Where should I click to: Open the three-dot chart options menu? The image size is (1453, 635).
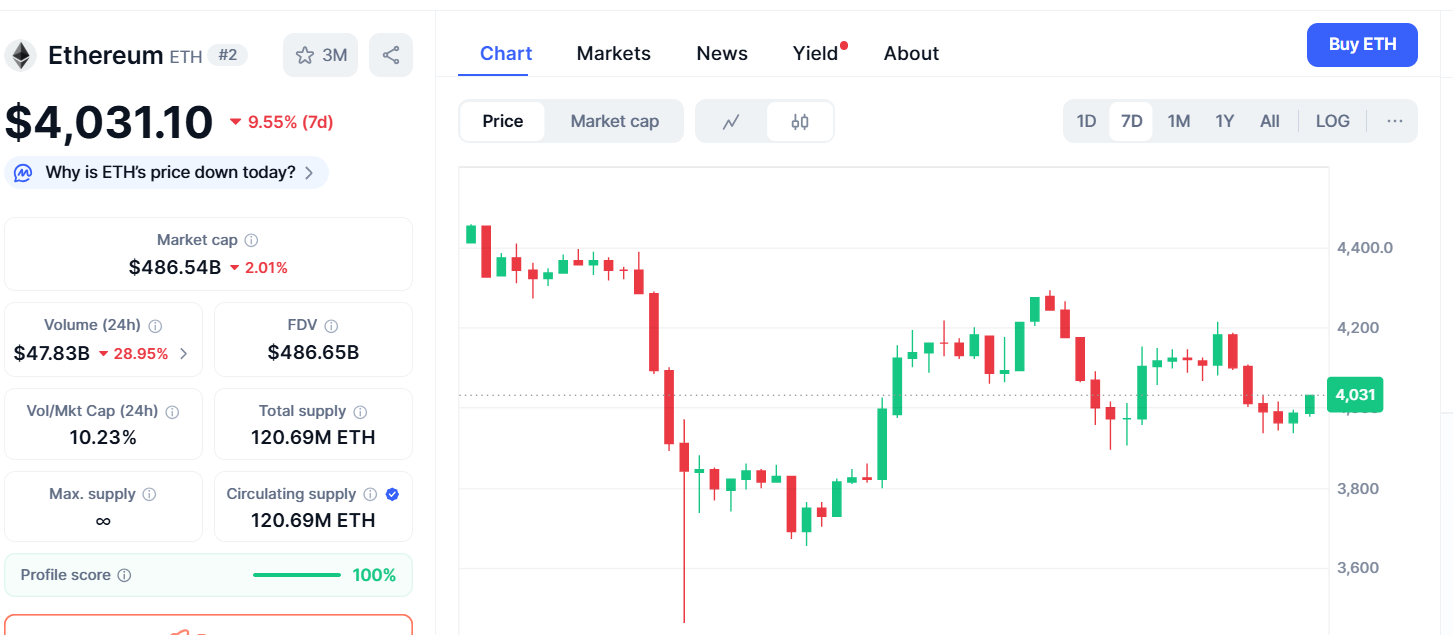[x=1395, y=121]
